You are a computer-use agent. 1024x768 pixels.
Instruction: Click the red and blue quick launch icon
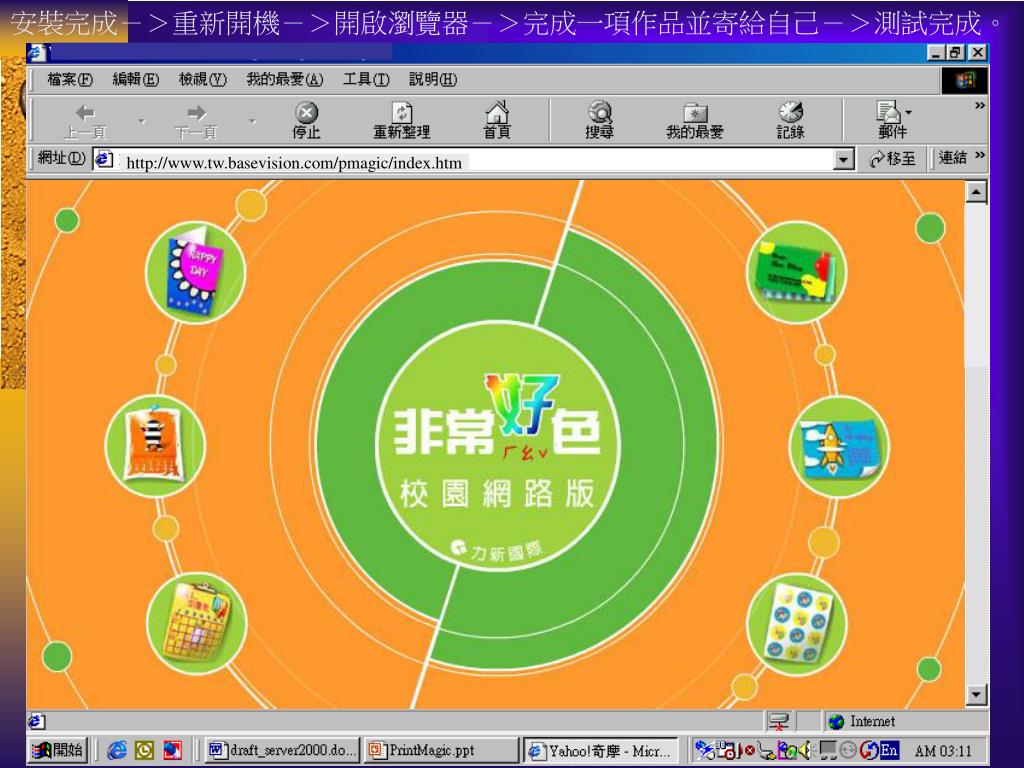(172, 750)
